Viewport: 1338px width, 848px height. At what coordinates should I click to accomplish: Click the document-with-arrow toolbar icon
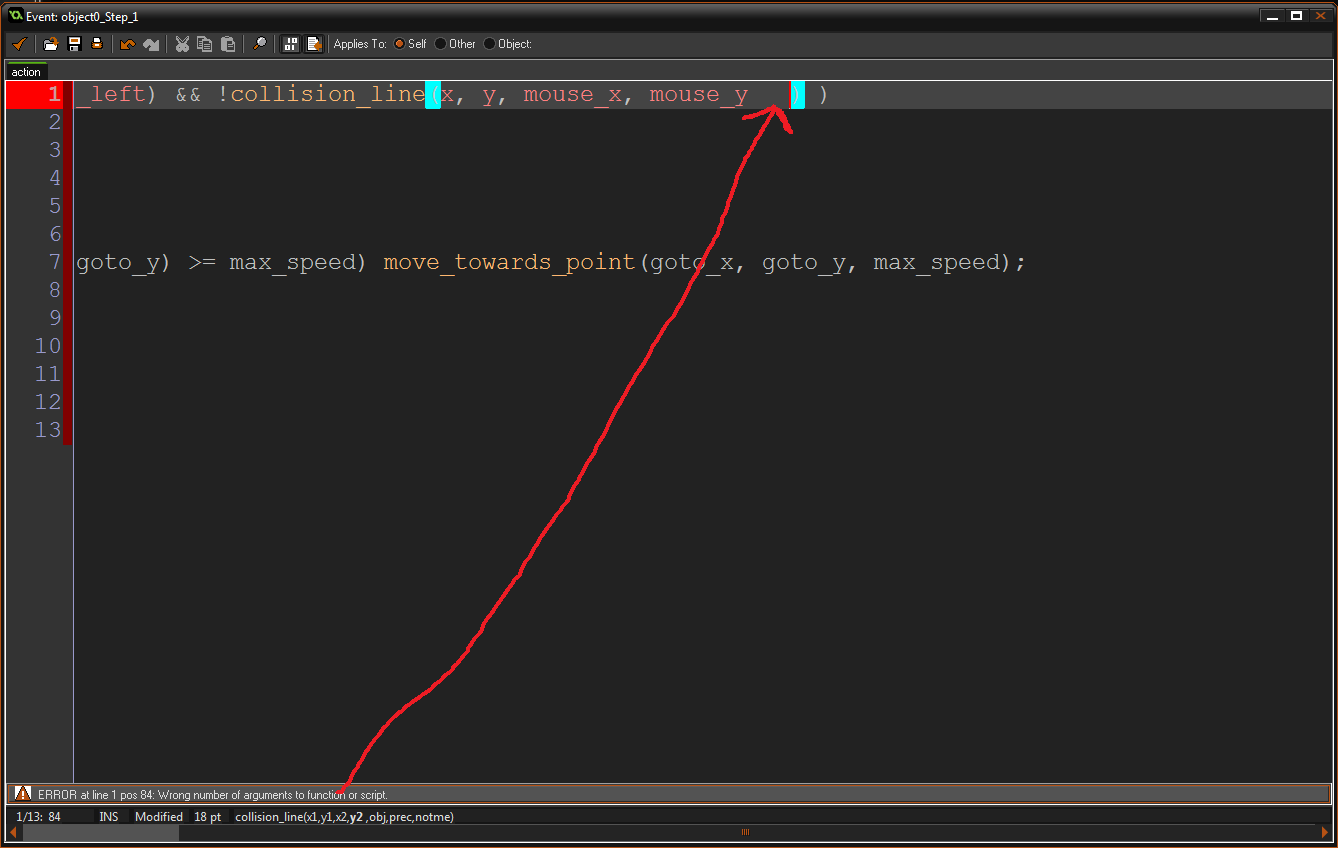[x=314, y=44]
